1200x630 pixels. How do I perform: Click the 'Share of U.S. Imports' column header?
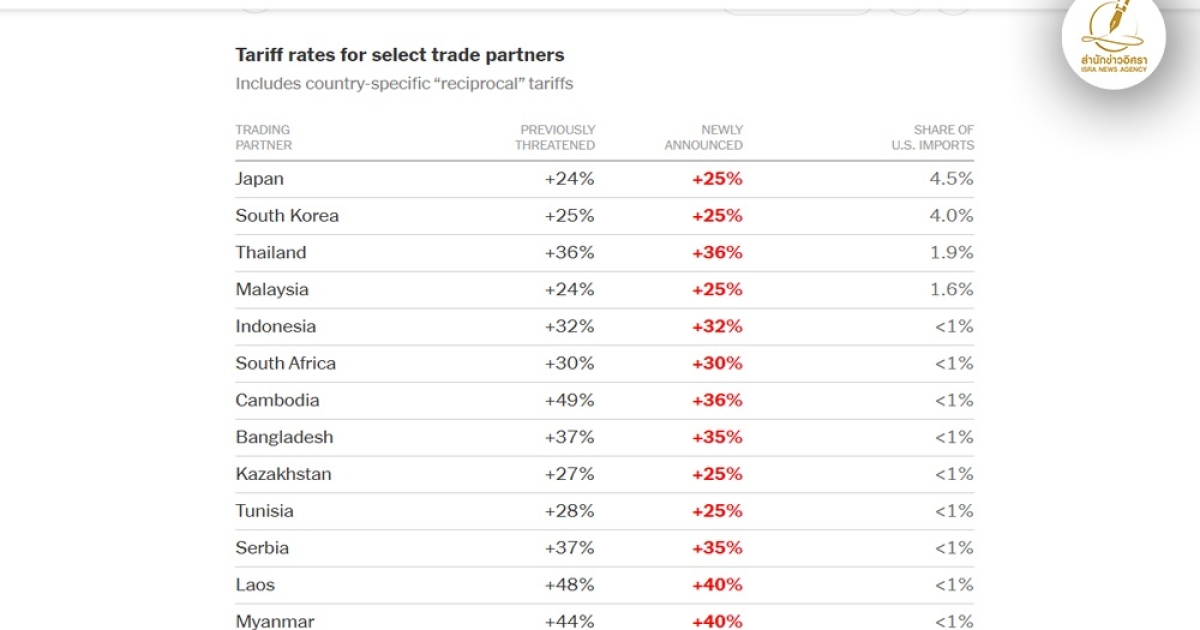tap(933, 137)
